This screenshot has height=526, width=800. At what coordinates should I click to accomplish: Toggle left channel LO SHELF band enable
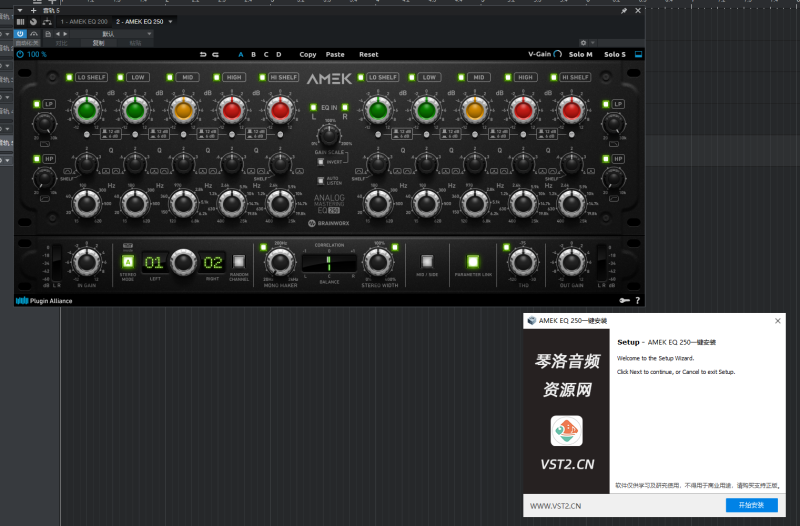click(x=69, y=77)
